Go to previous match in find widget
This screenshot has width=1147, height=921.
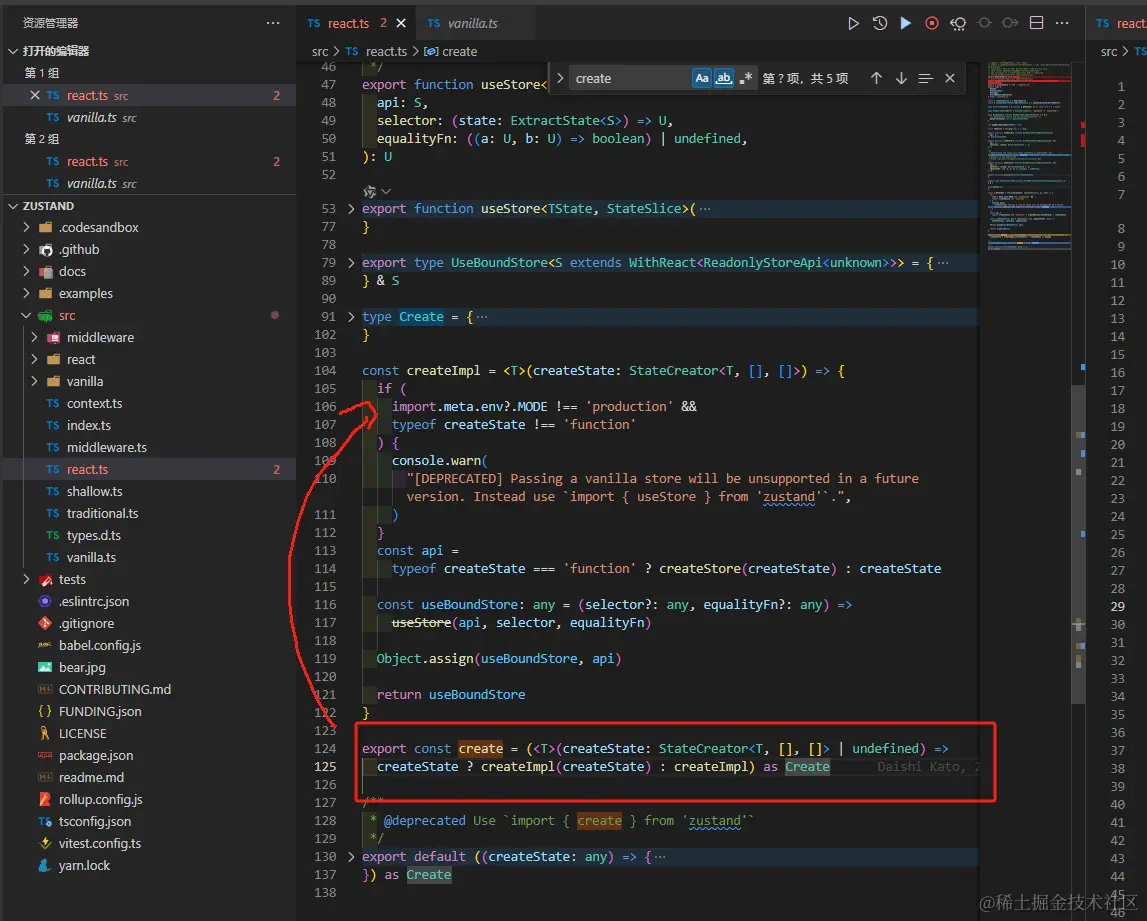(x=876, y=78)
